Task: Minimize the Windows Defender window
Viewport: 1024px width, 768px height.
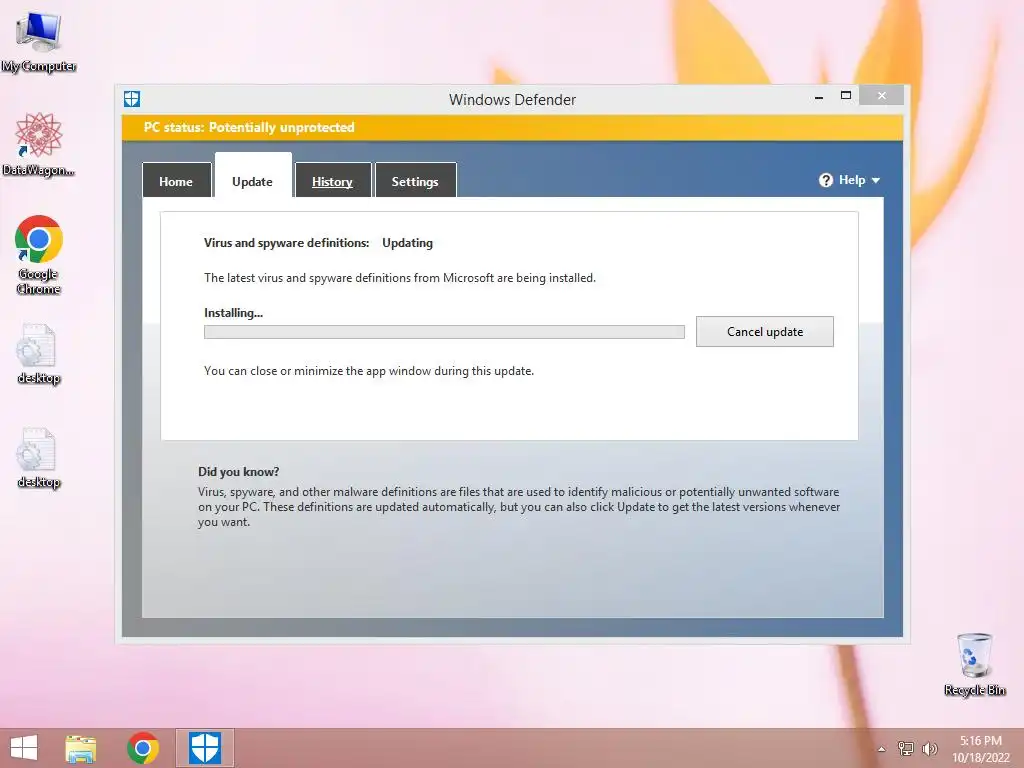Action: pos(819,97)
